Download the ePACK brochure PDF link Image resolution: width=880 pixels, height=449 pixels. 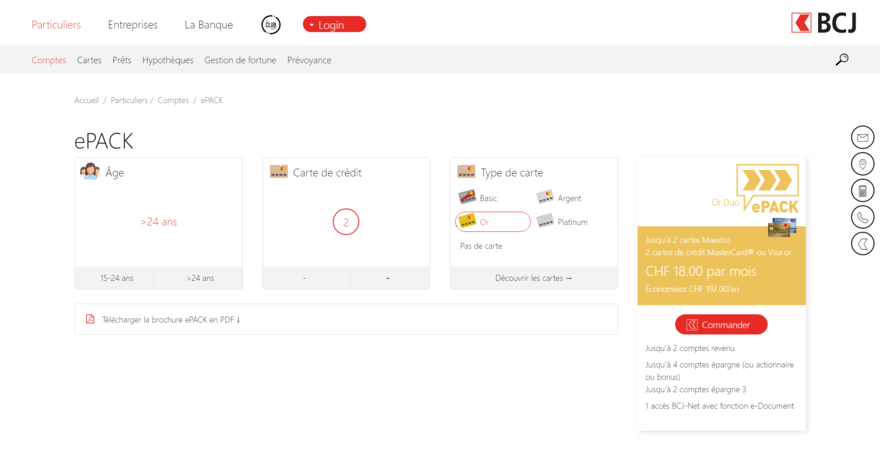[171, 320]
